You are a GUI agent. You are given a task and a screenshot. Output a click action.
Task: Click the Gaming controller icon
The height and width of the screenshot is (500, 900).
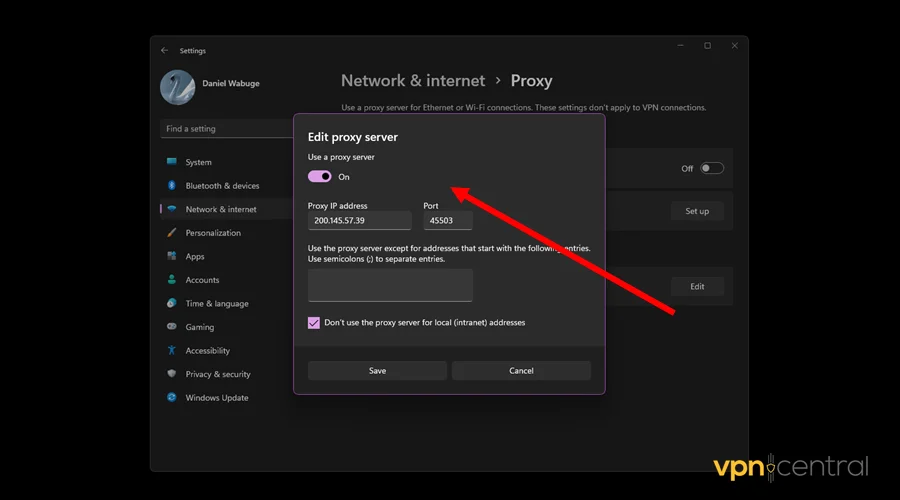click(172, 327)
